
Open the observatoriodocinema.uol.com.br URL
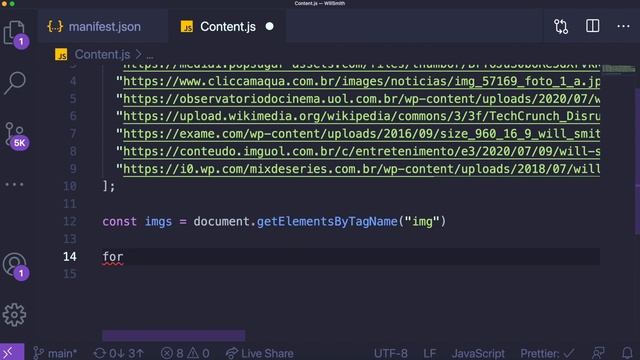coord(361,99)
